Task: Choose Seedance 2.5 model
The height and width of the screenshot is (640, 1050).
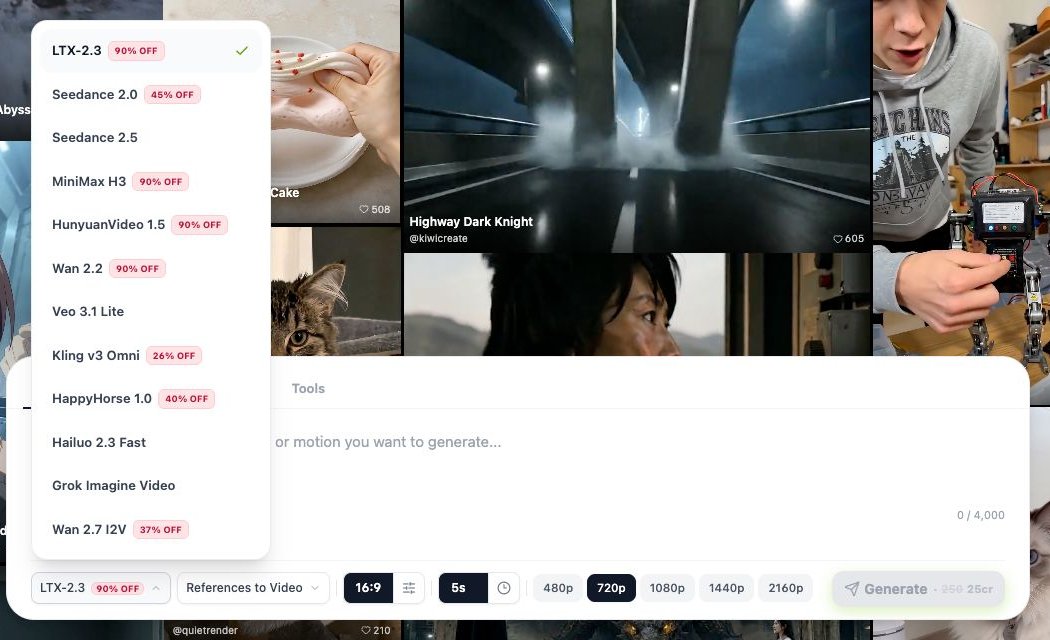Action: 151,138
